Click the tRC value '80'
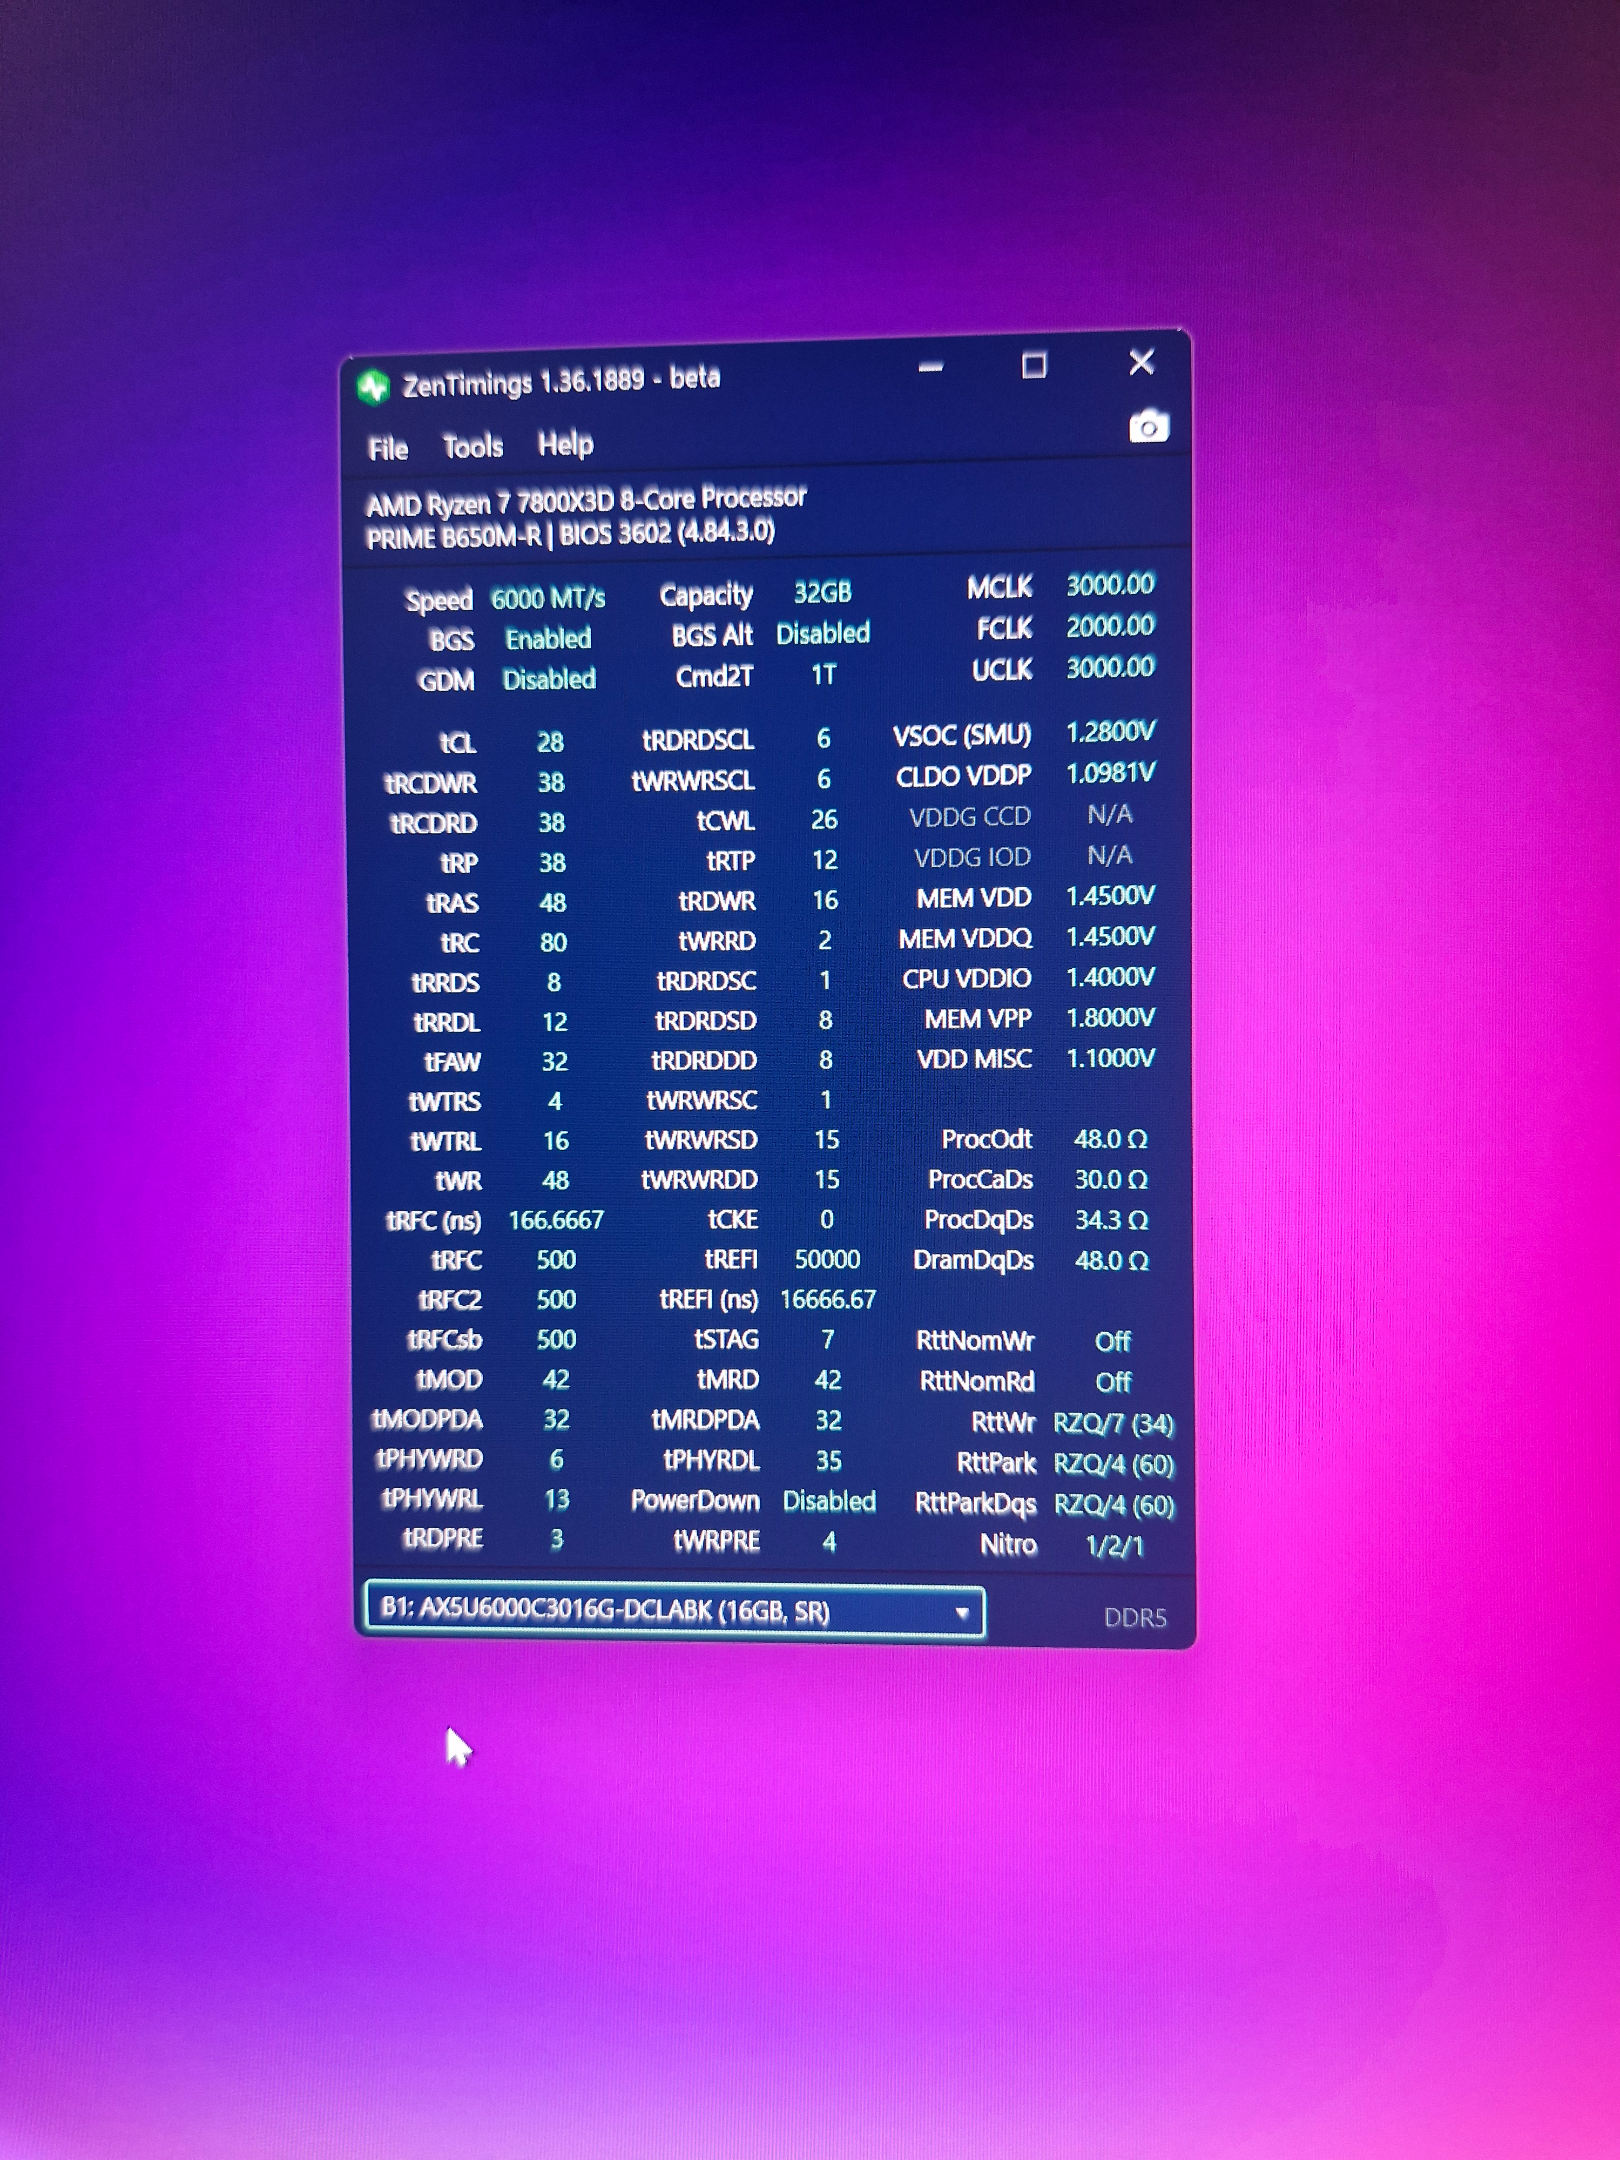This screenshot has width=1620, height=2160. [553, 942]
